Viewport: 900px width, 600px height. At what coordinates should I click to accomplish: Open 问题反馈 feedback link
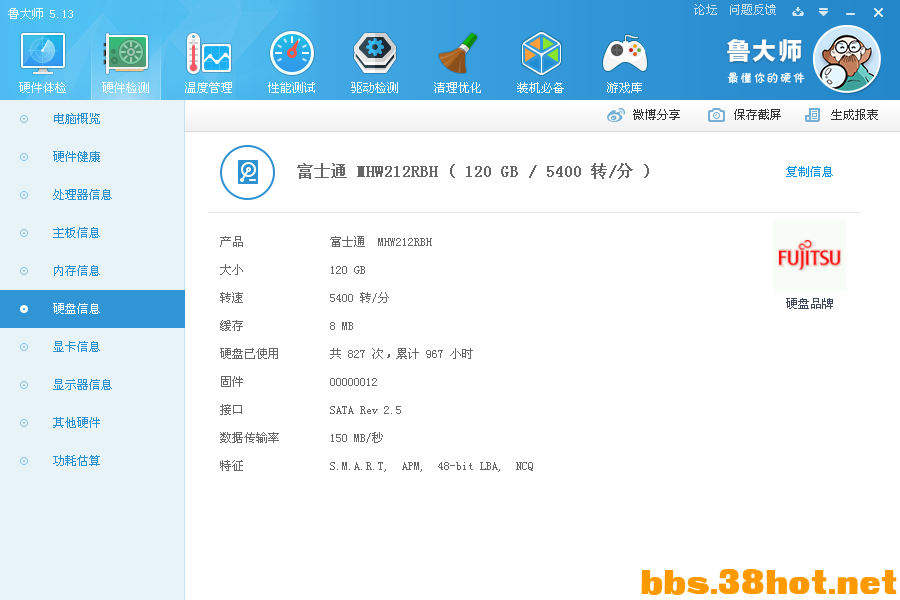(752, 10)
